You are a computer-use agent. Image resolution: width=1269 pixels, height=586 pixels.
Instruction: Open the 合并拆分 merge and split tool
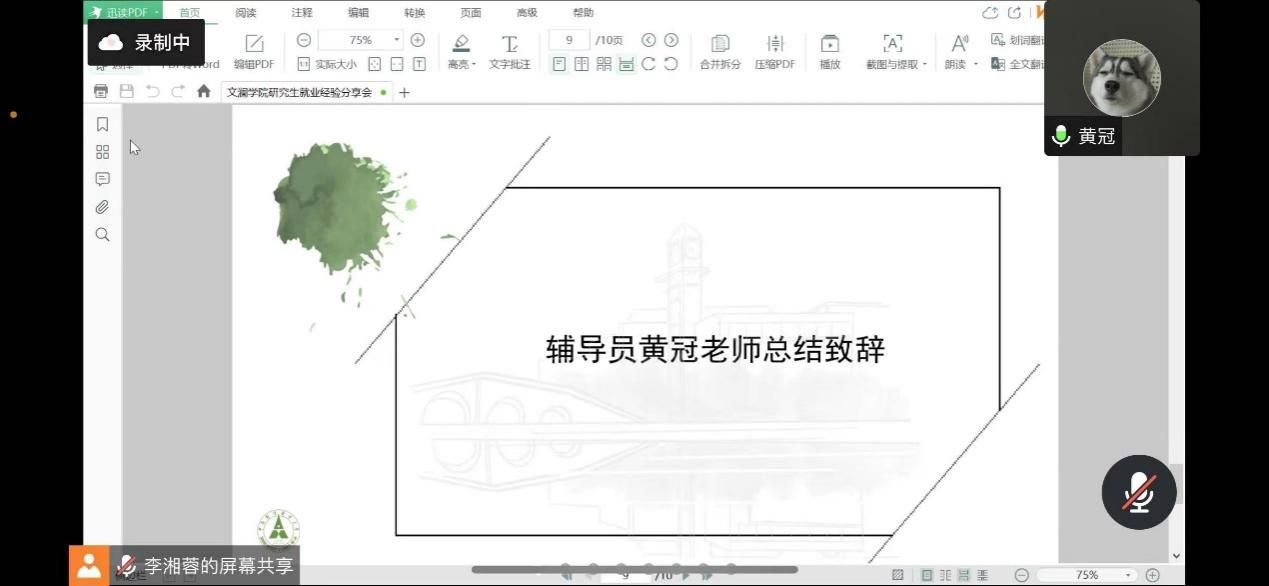pos(720,51)
